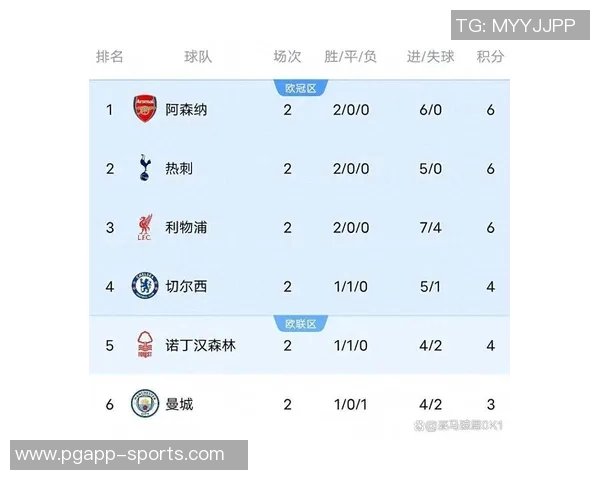Open the www.pgapp-sports.com link

pos(120,455)
